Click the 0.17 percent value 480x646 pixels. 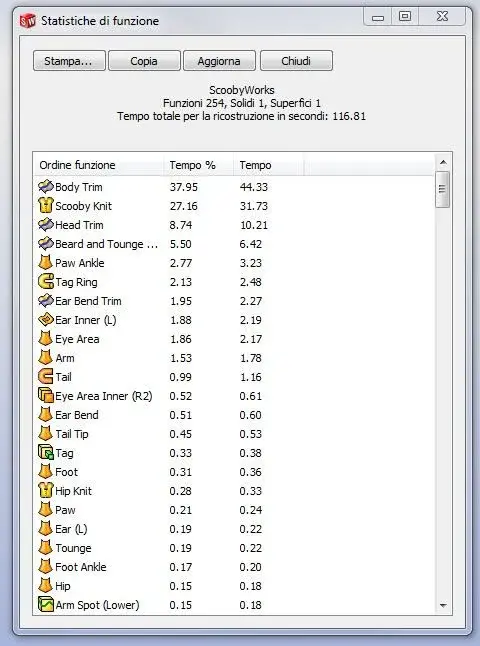tap(181, 567)
